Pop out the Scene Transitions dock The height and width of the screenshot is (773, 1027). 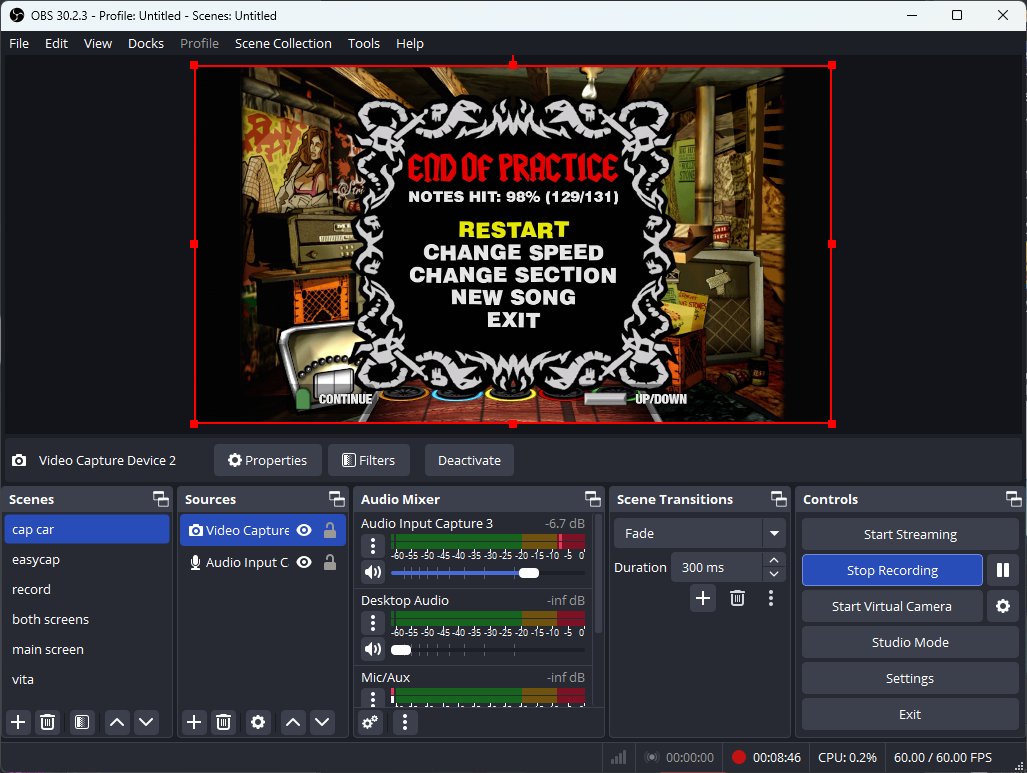tap(779, 499)
